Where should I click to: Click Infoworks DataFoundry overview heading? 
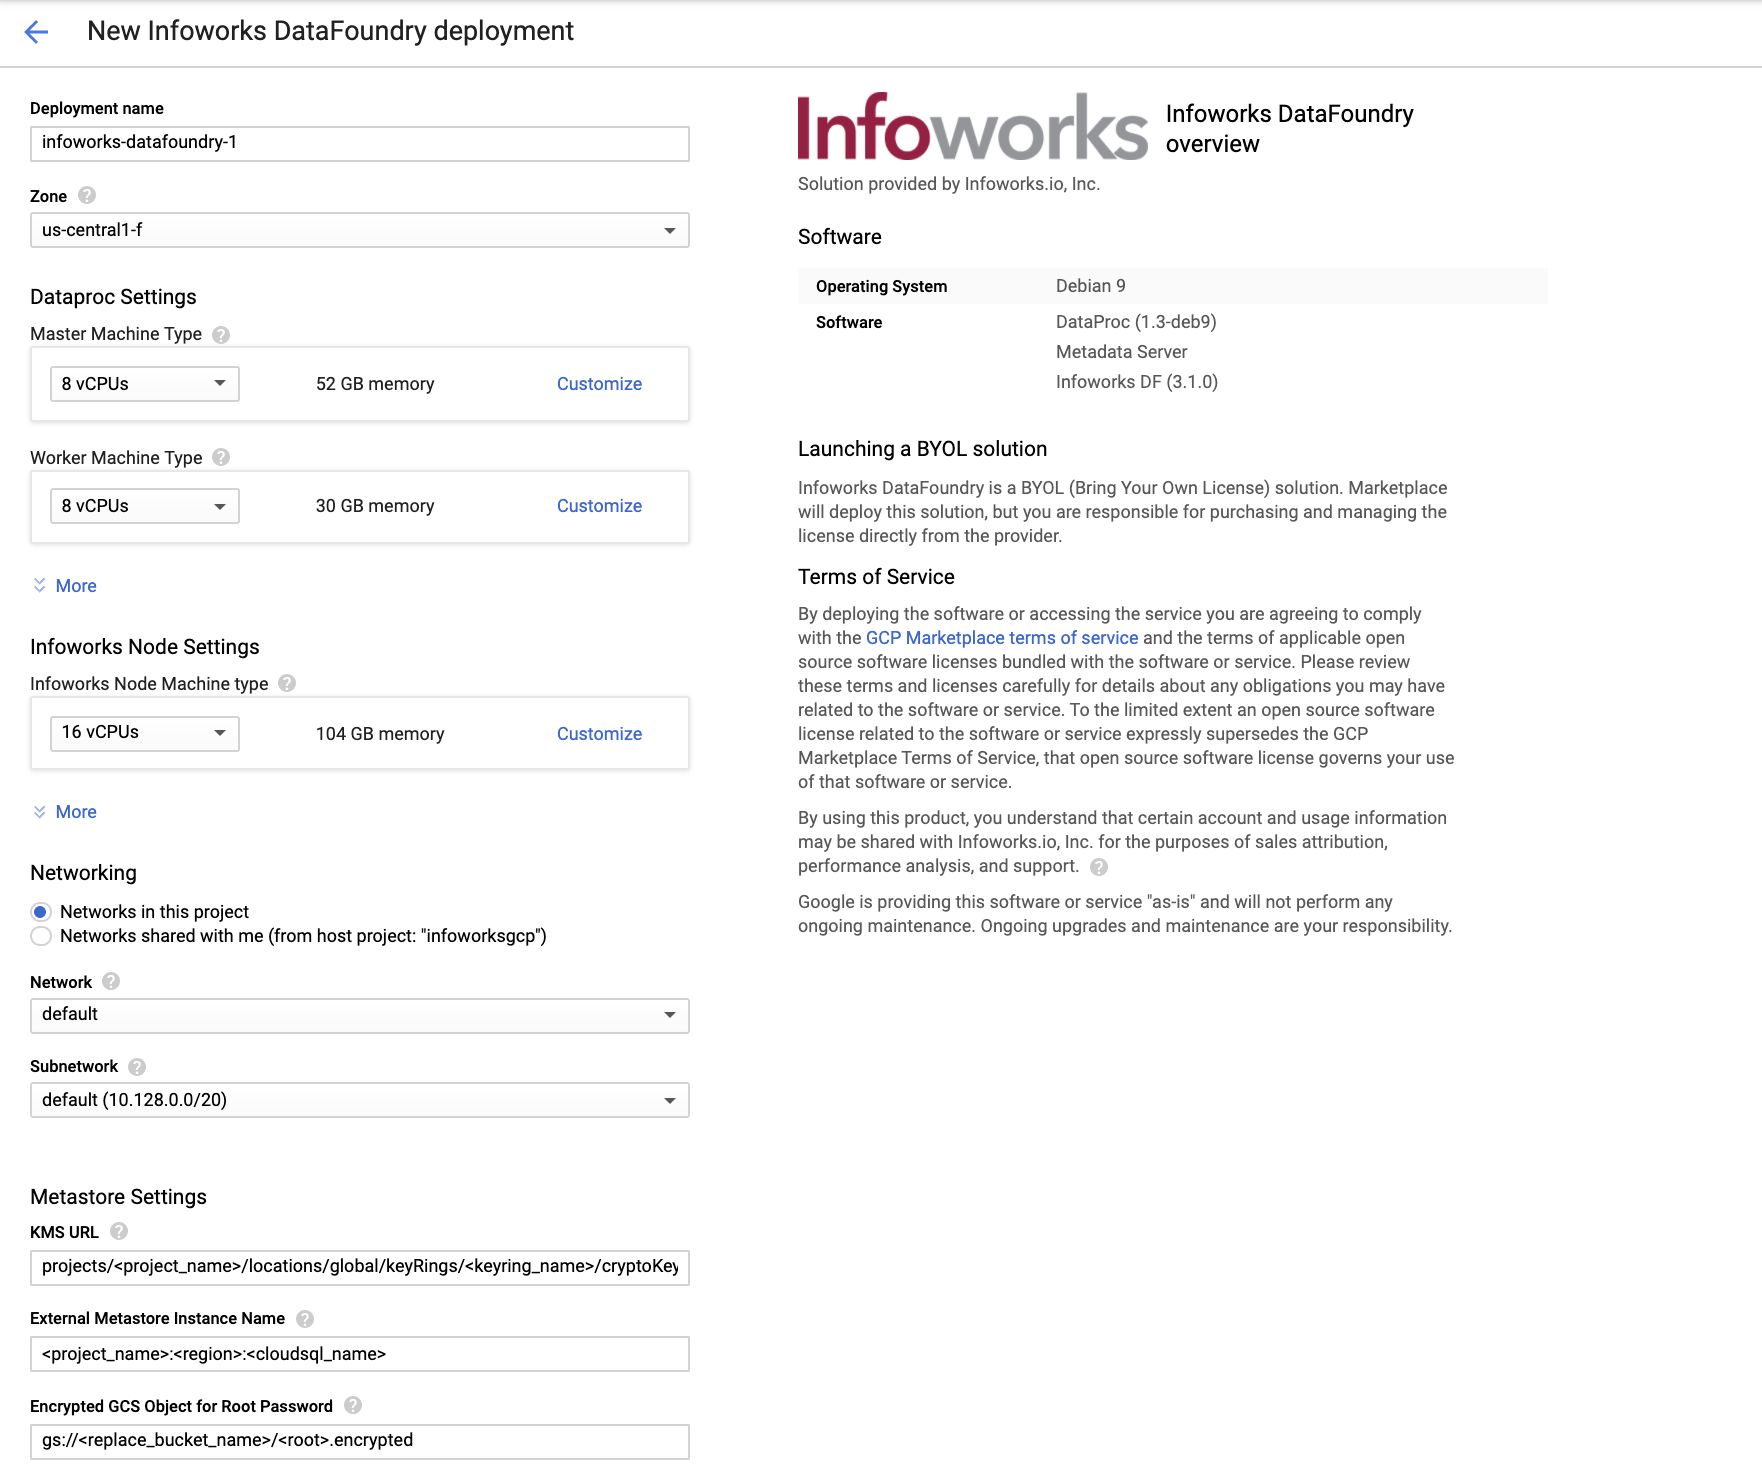1289,129
